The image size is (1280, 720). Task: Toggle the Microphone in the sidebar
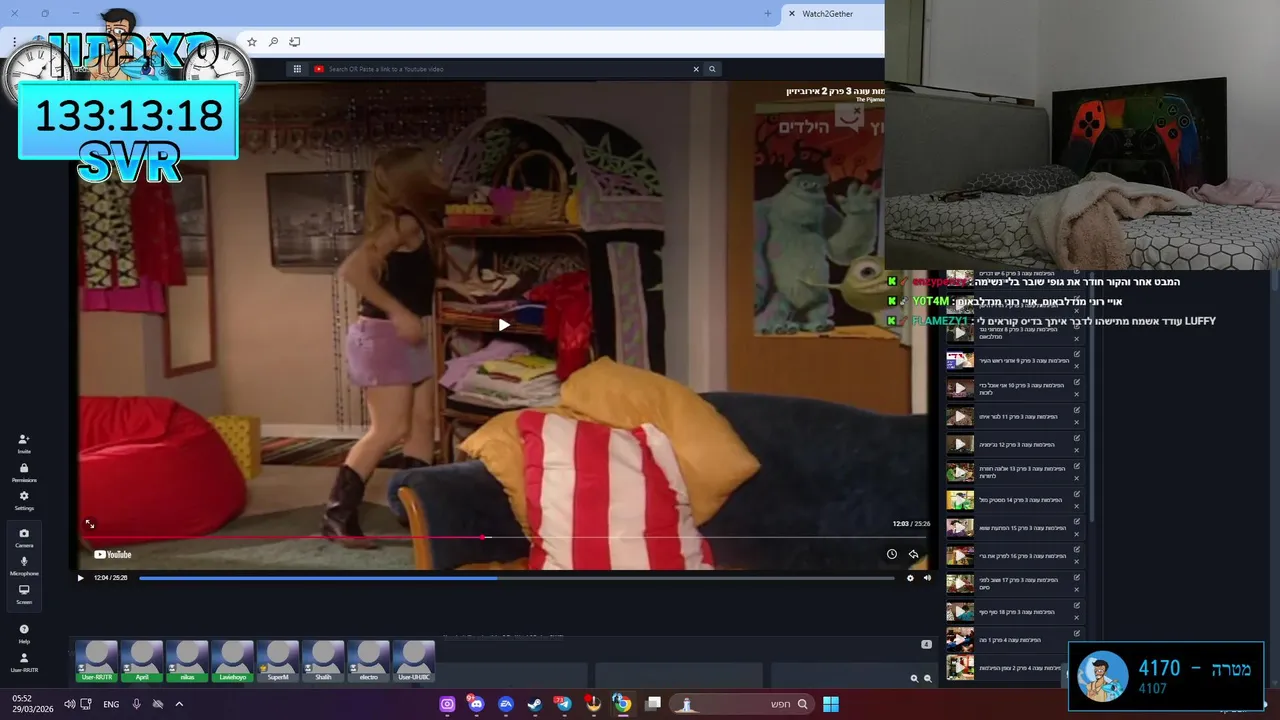point(24,566)
